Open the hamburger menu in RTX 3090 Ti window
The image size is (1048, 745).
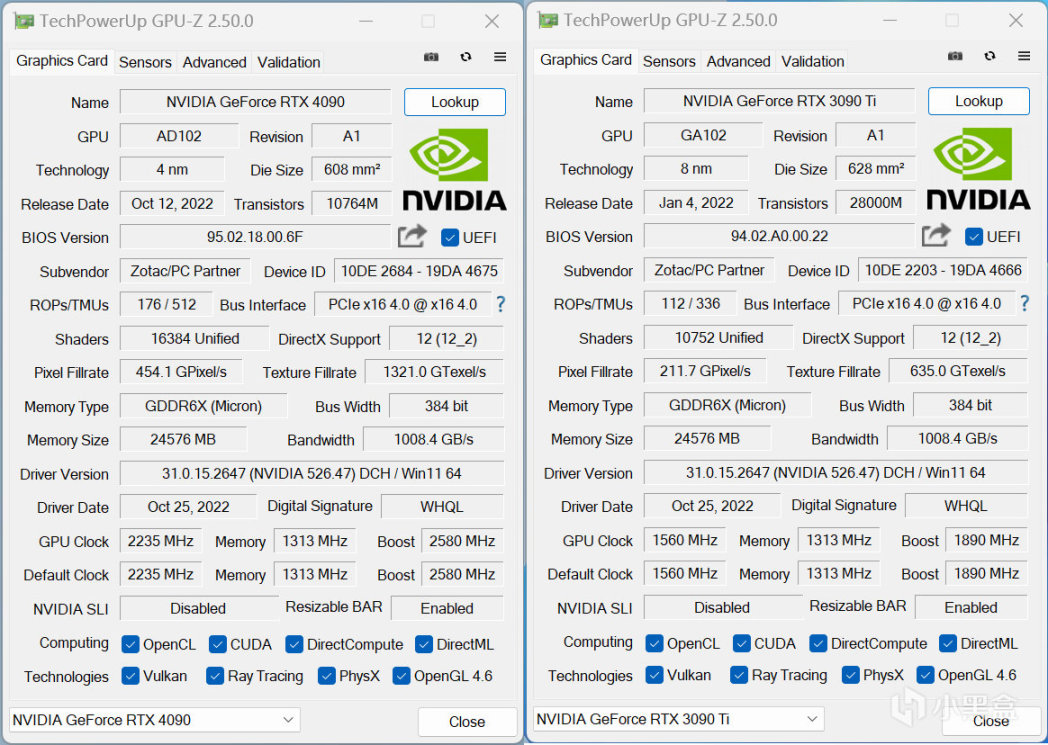pyautogui.click(x=1024, y=55)
